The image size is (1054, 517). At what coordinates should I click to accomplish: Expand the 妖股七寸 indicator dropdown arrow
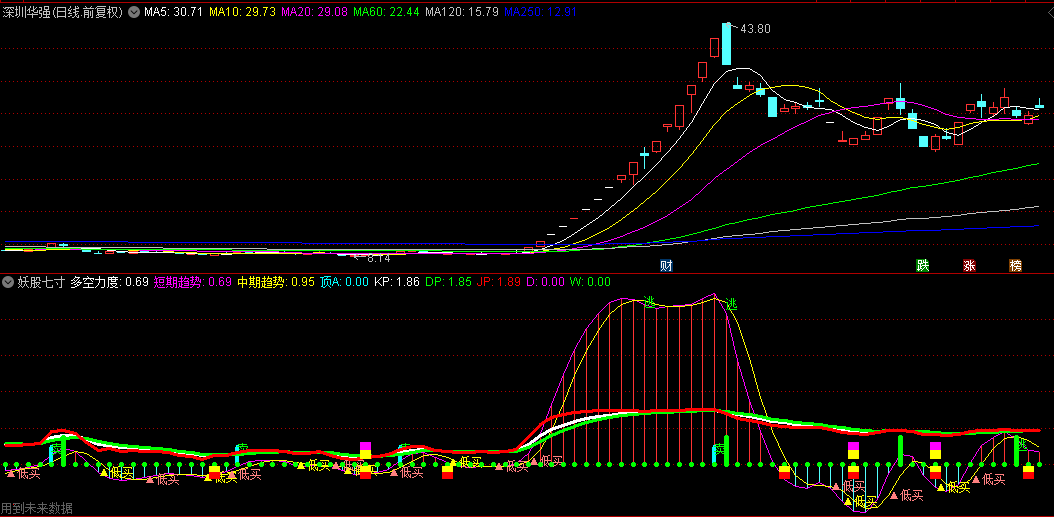(x=8, y=282)
